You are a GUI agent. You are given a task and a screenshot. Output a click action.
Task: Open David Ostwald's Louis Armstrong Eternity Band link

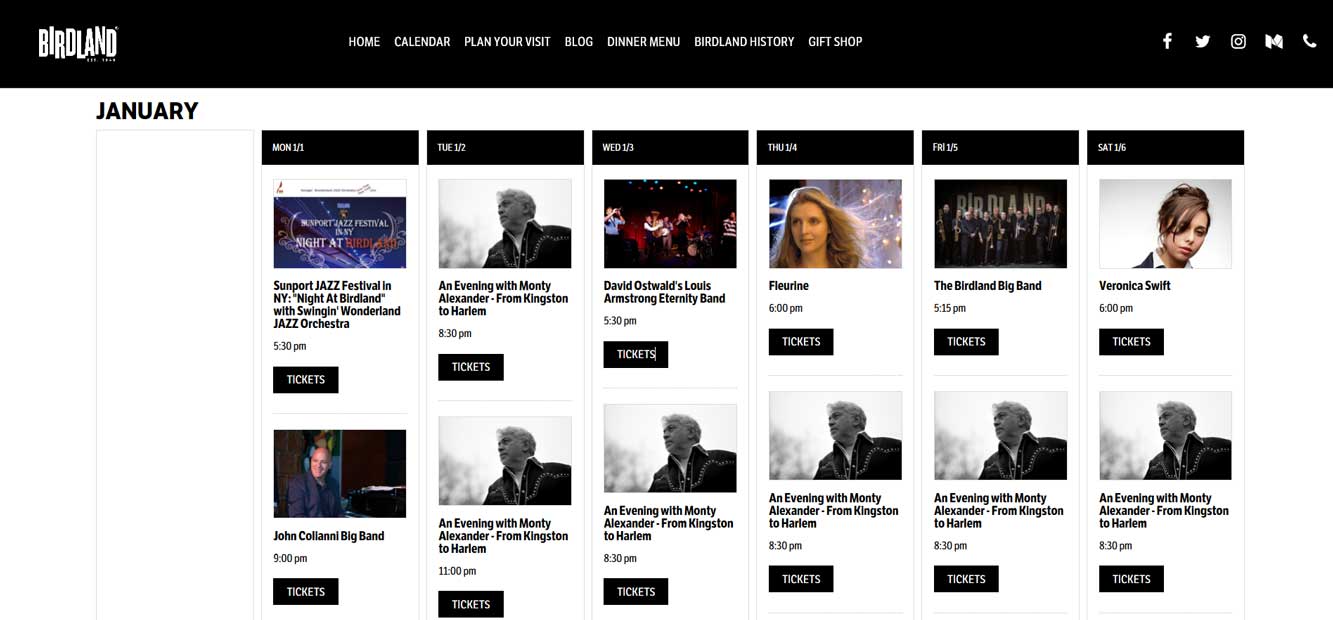tap(664, 292)
